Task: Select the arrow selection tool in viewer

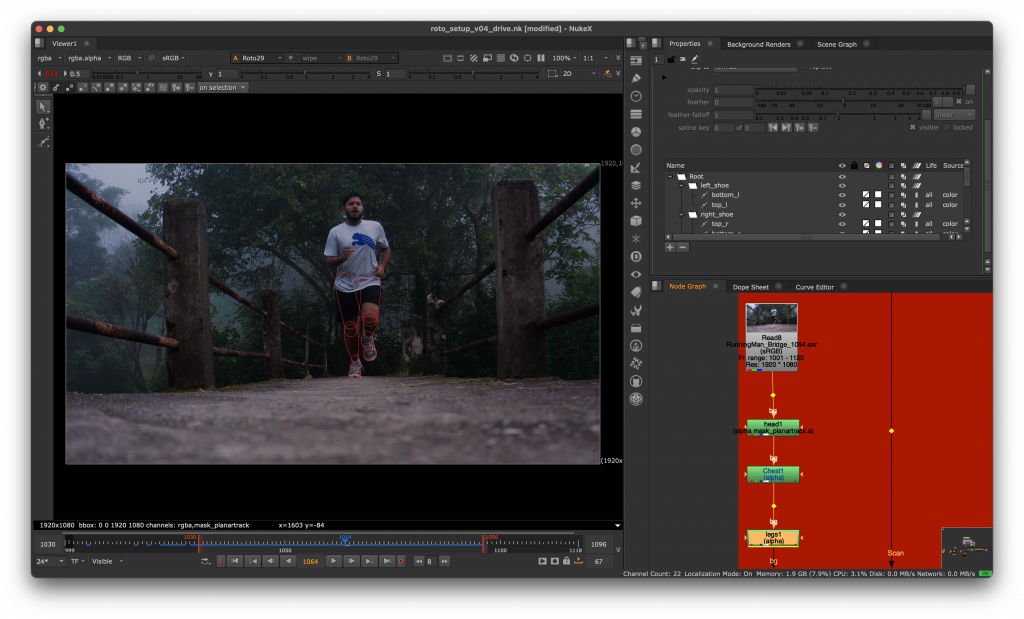Action: [43, 106]
